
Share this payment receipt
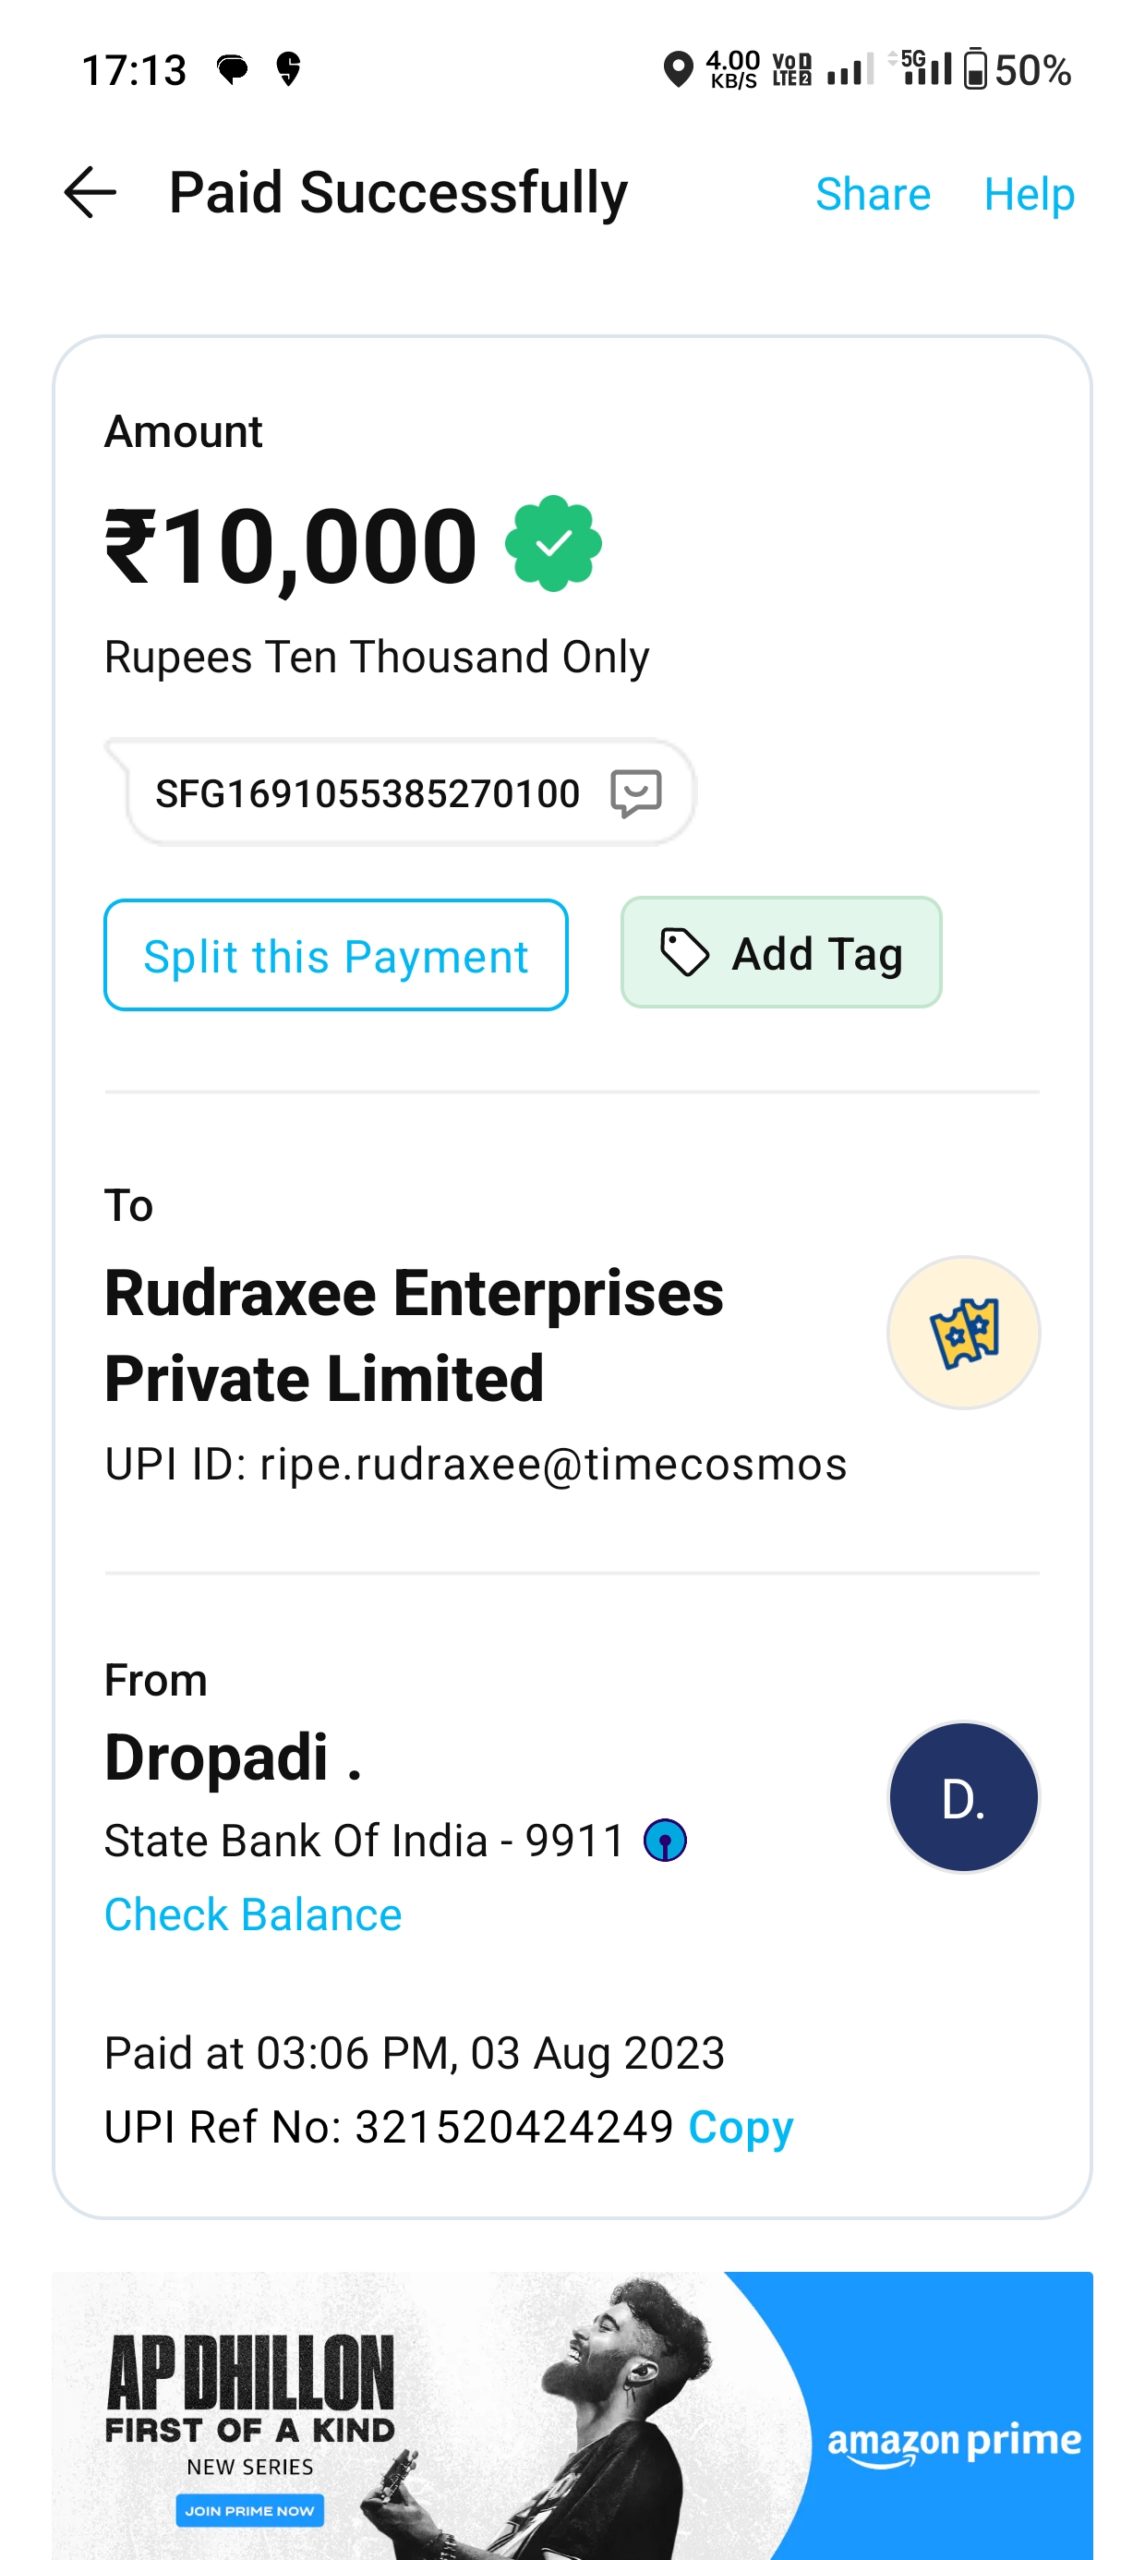872,194
